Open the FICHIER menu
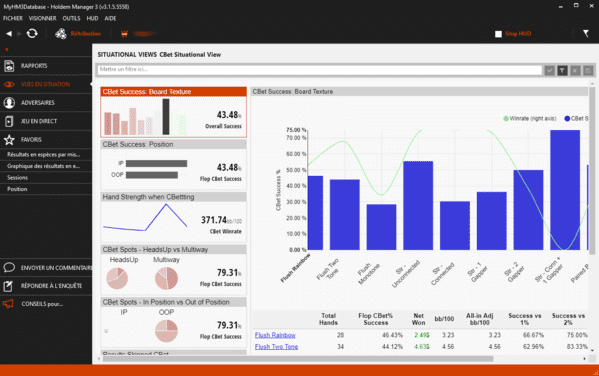Image resolution: width=599 pixels, height=376 pixels. click(x=13, y=18)
